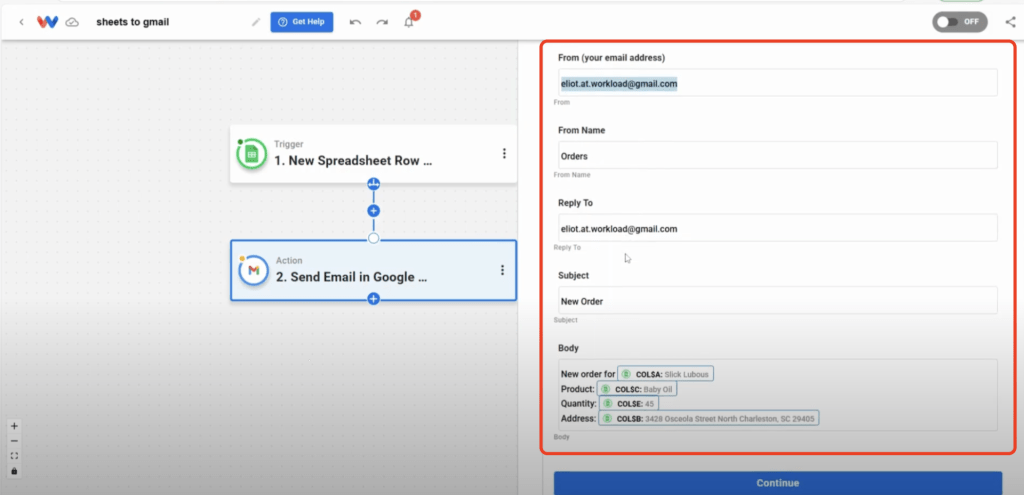
Task: Click the Trigger label on first step
Action: (x=289, y=144)
